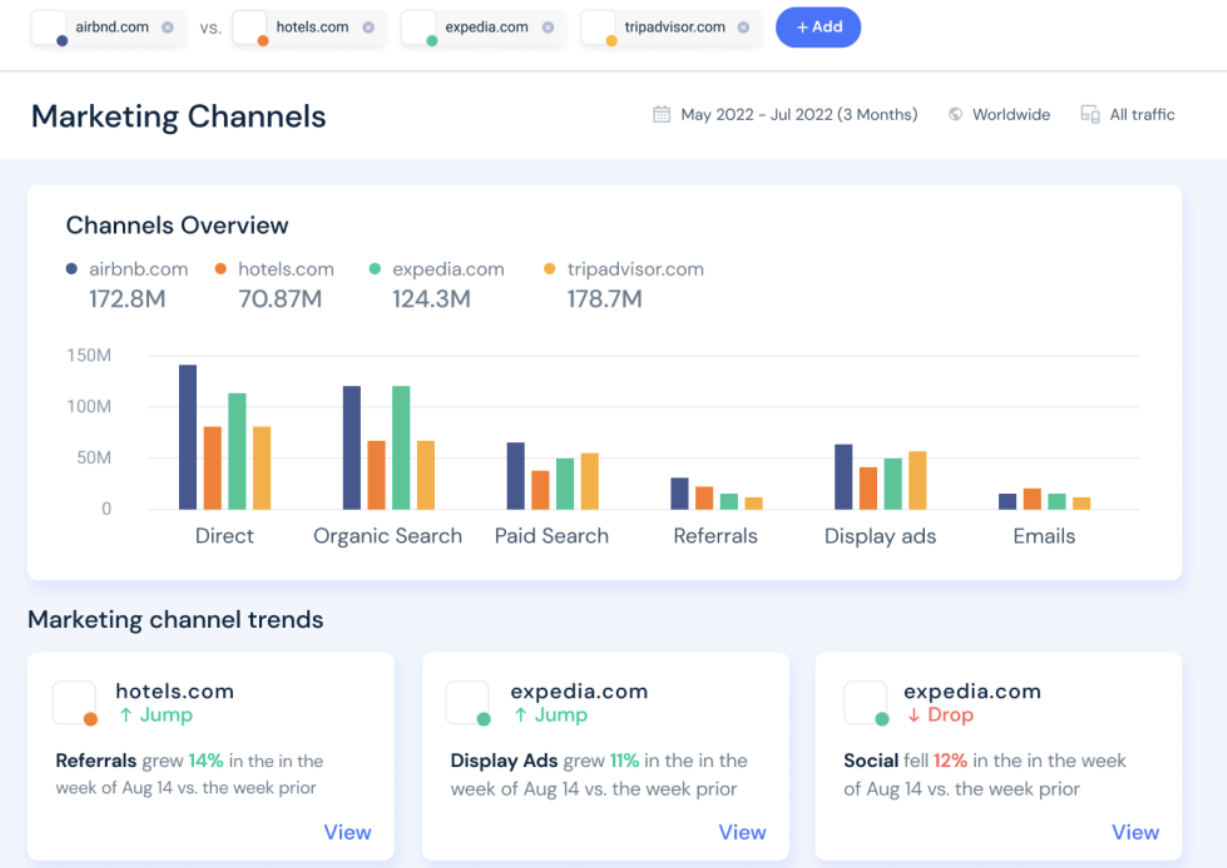The image size is (1227, 868).
Task: Select the Referrals channel label
Action: (716, 536)
